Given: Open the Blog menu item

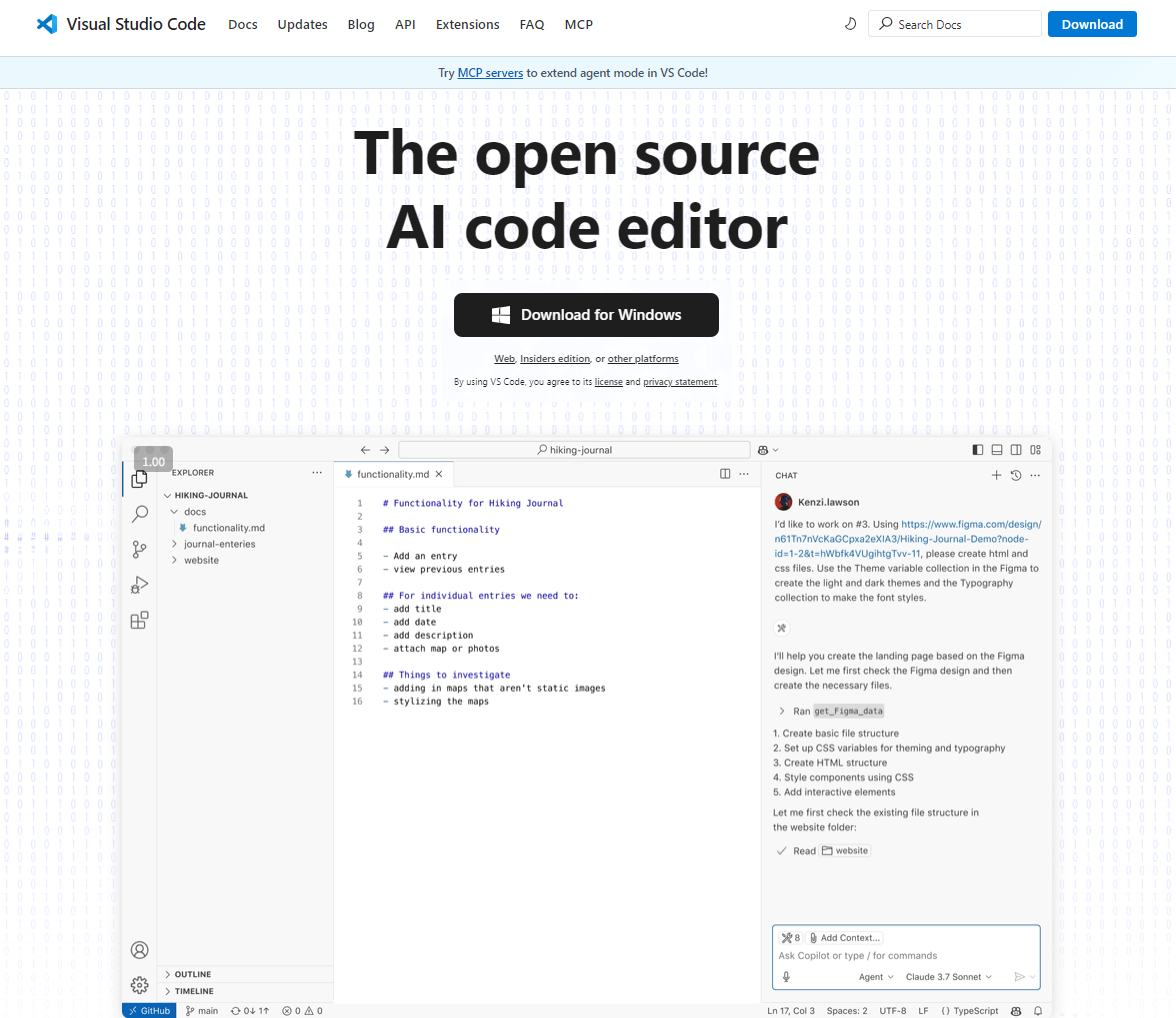Looking at the screenshot, I should click(x=361, y=24).
